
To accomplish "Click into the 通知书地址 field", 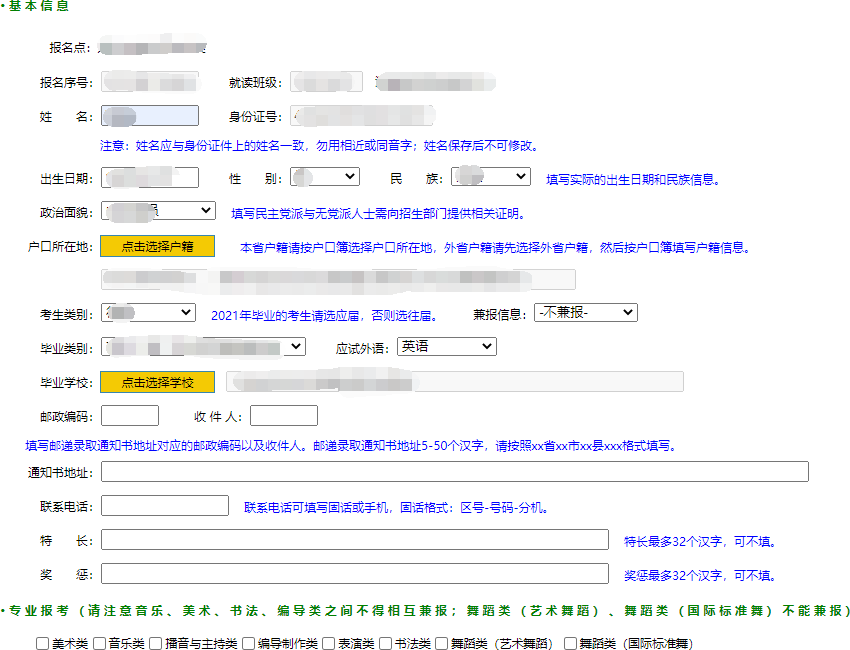I will 454,472.
